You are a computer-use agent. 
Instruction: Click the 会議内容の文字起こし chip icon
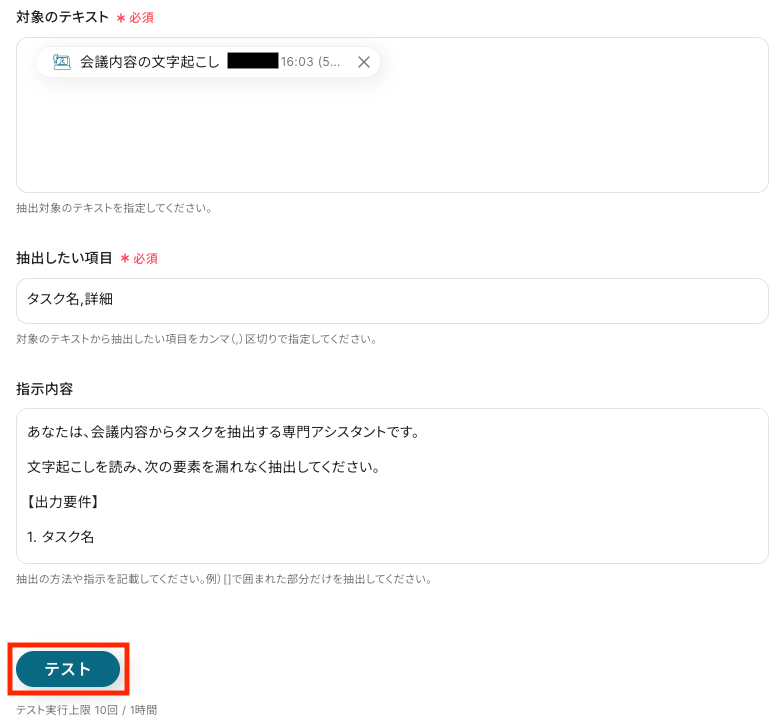[x=62, y=62]
